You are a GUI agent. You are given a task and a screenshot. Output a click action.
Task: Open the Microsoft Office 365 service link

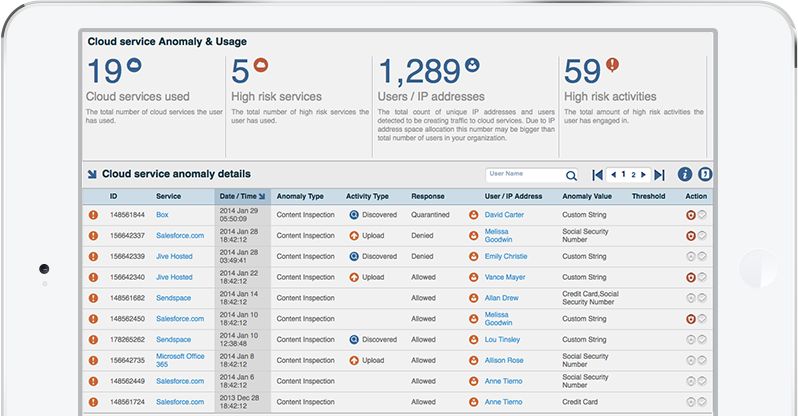180,360
